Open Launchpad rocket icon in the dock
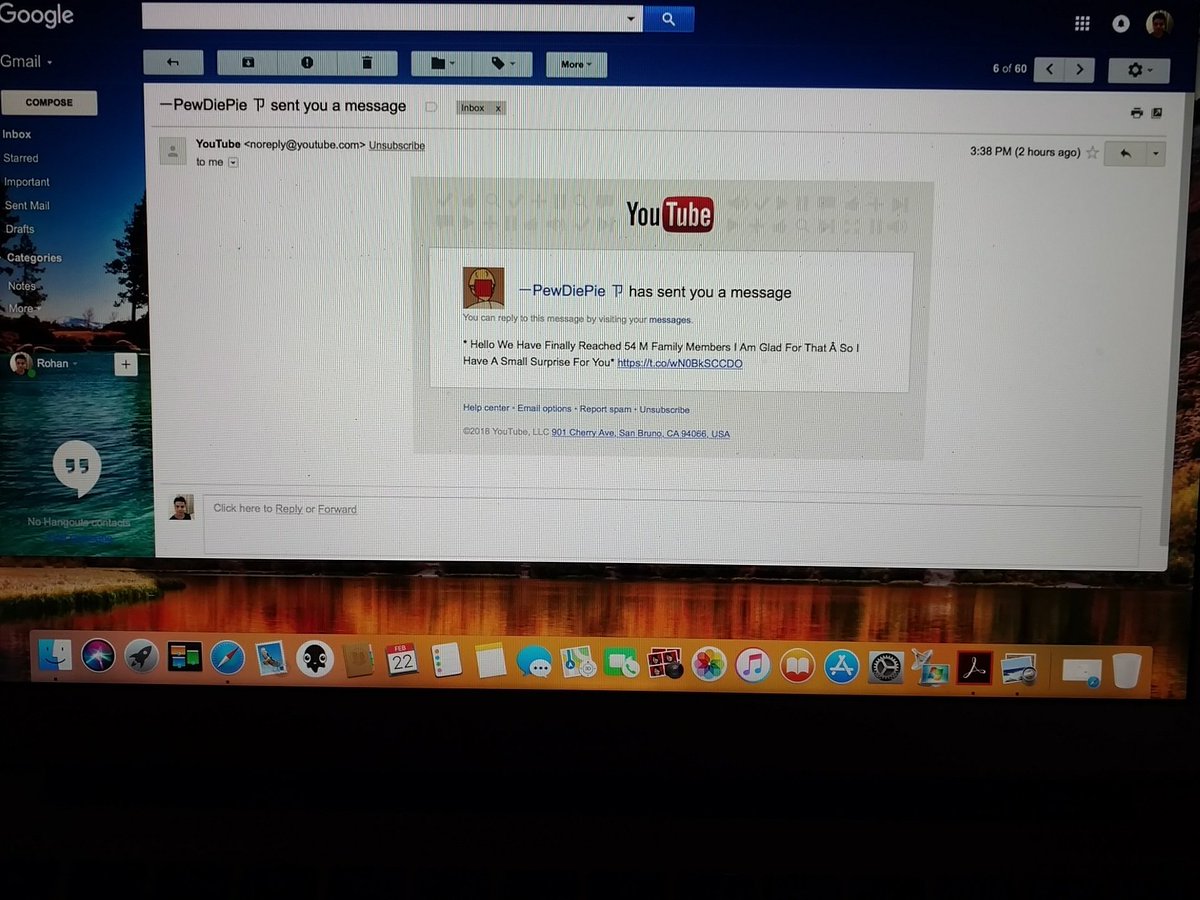Viewport: 1200px width, 900px height. [x=141, y=657]
